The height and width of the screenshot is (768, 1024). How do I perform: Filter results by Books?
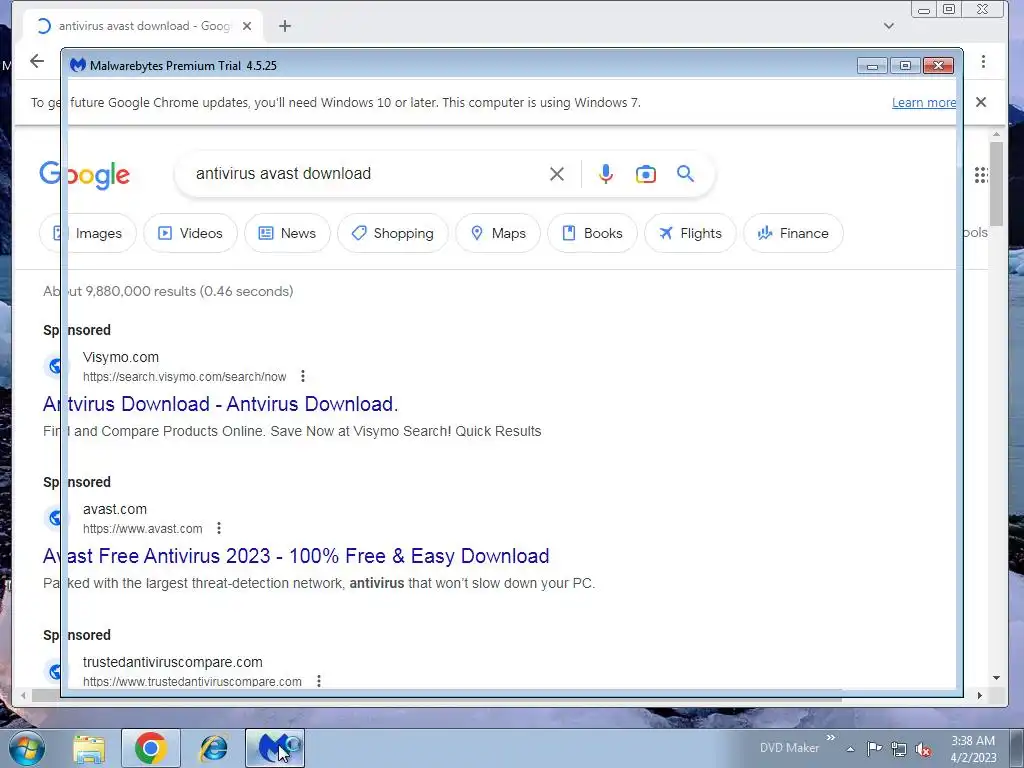(x=592, y=233)
